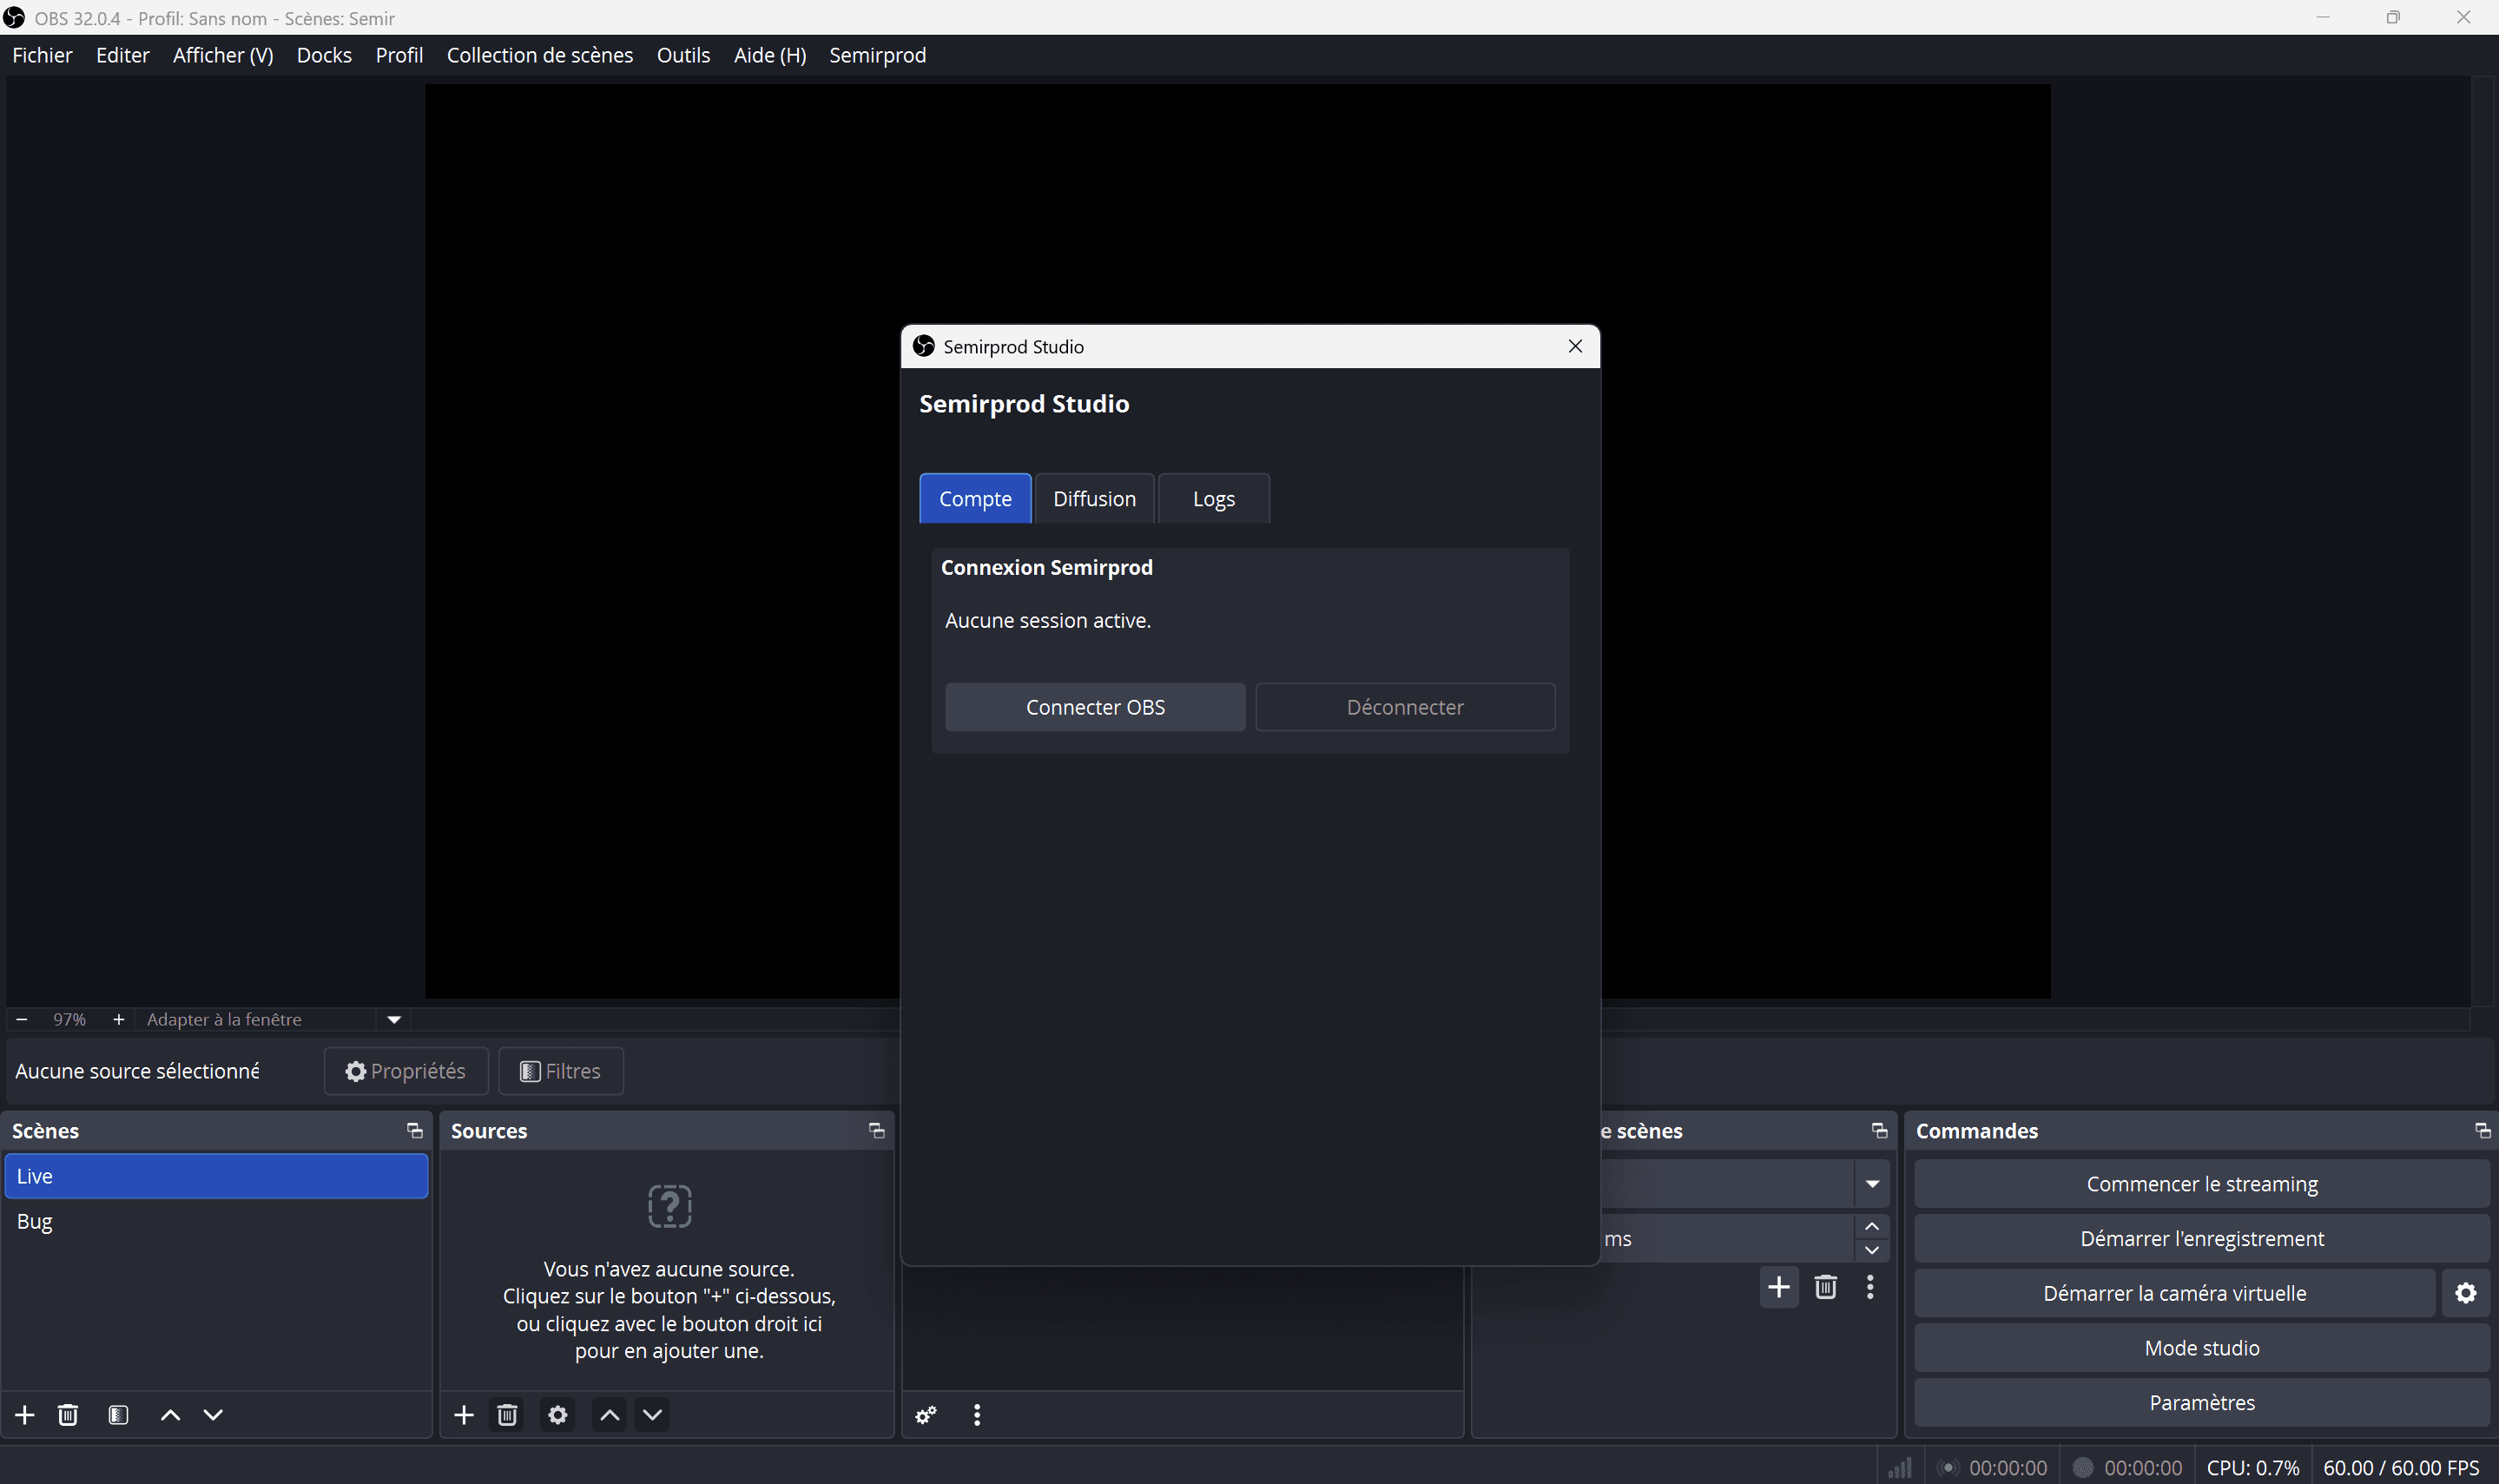Image resolution: width=2499 pixels, height=1484 pixels.
Task: Move source down in Sources dock
Action: tap(652, 1414)
